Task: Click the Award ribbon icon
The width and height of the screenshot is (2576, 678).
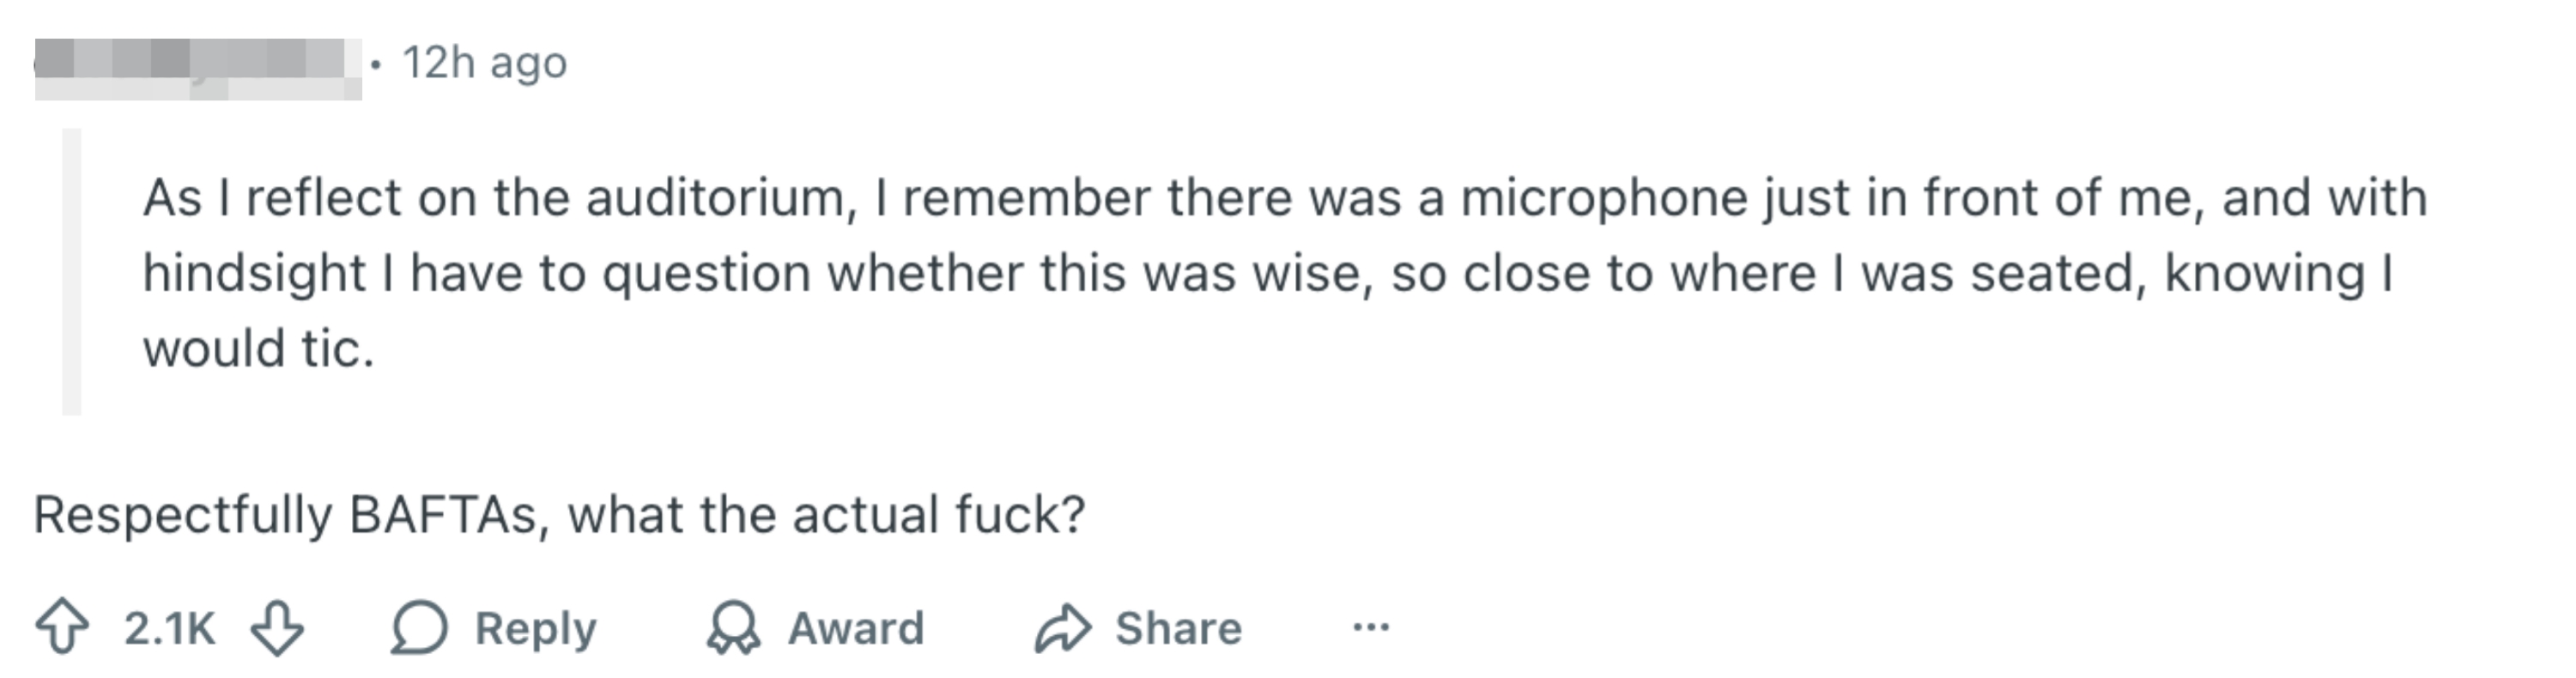Action: 734,627
